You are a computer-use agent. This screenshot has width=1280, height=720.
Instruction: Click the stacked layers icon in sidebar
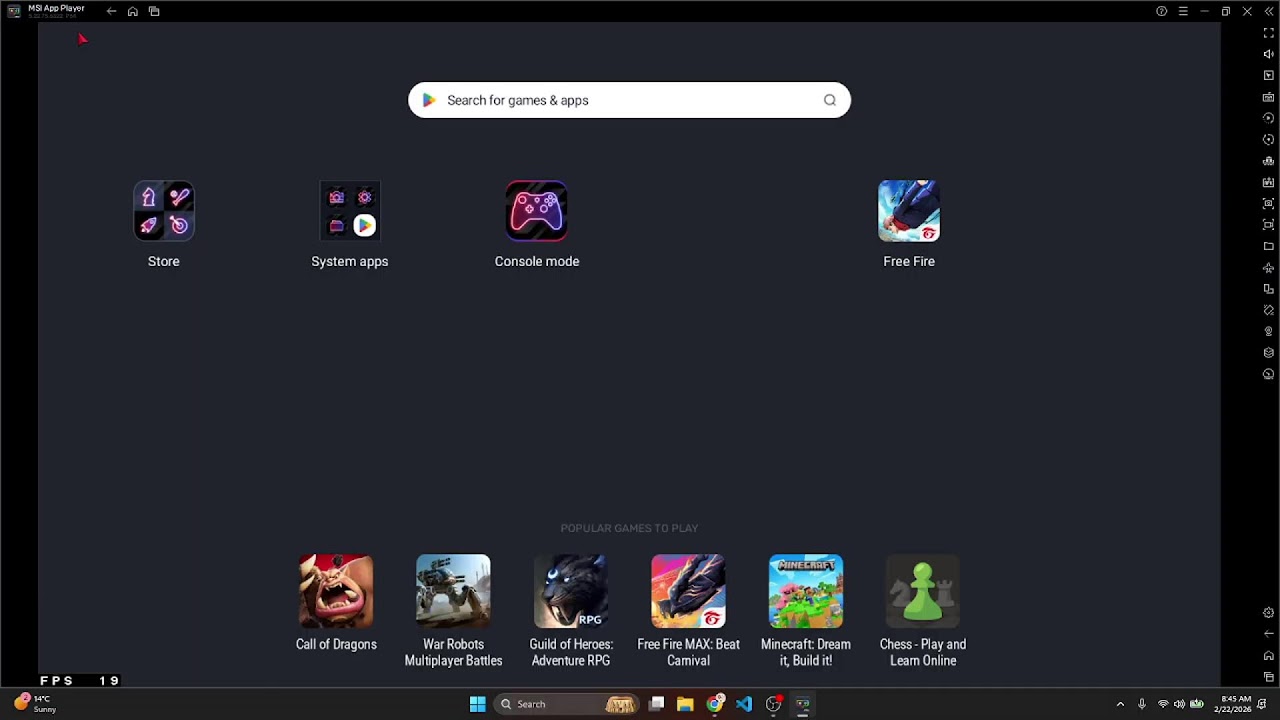1269,353
